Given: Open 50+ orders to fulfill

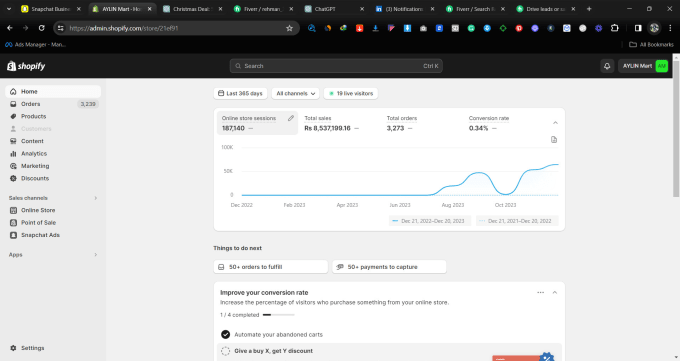Looking at the screenshot, I should coord(271,267).
